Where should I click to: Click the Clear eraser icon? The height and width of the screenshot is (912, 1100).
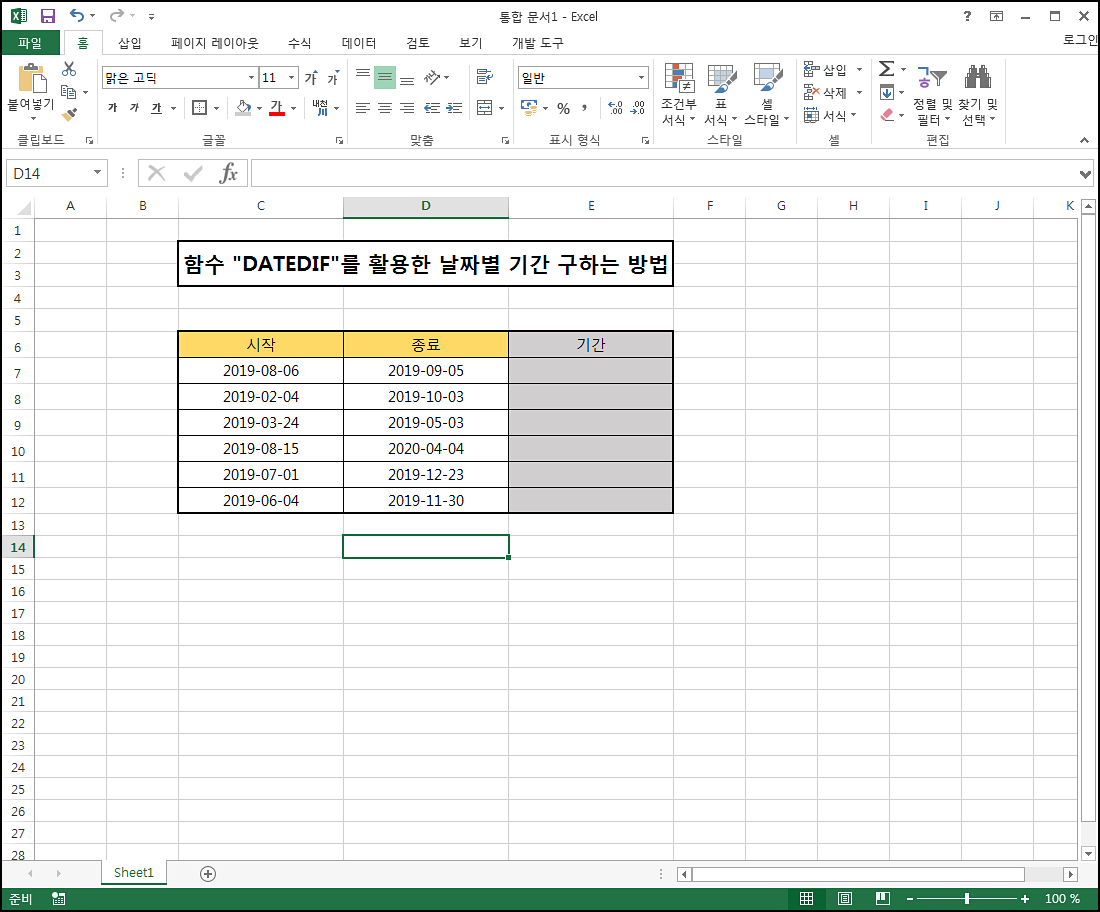point(887,114)
